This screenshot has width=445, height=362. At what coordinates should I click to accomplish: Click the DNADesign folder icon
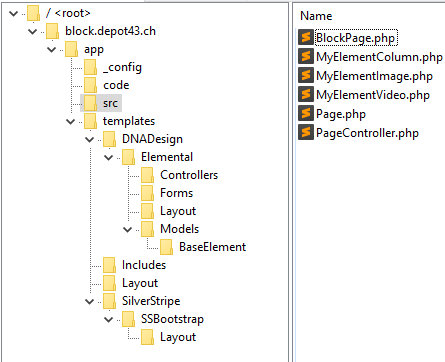click(x=110, y=139)
